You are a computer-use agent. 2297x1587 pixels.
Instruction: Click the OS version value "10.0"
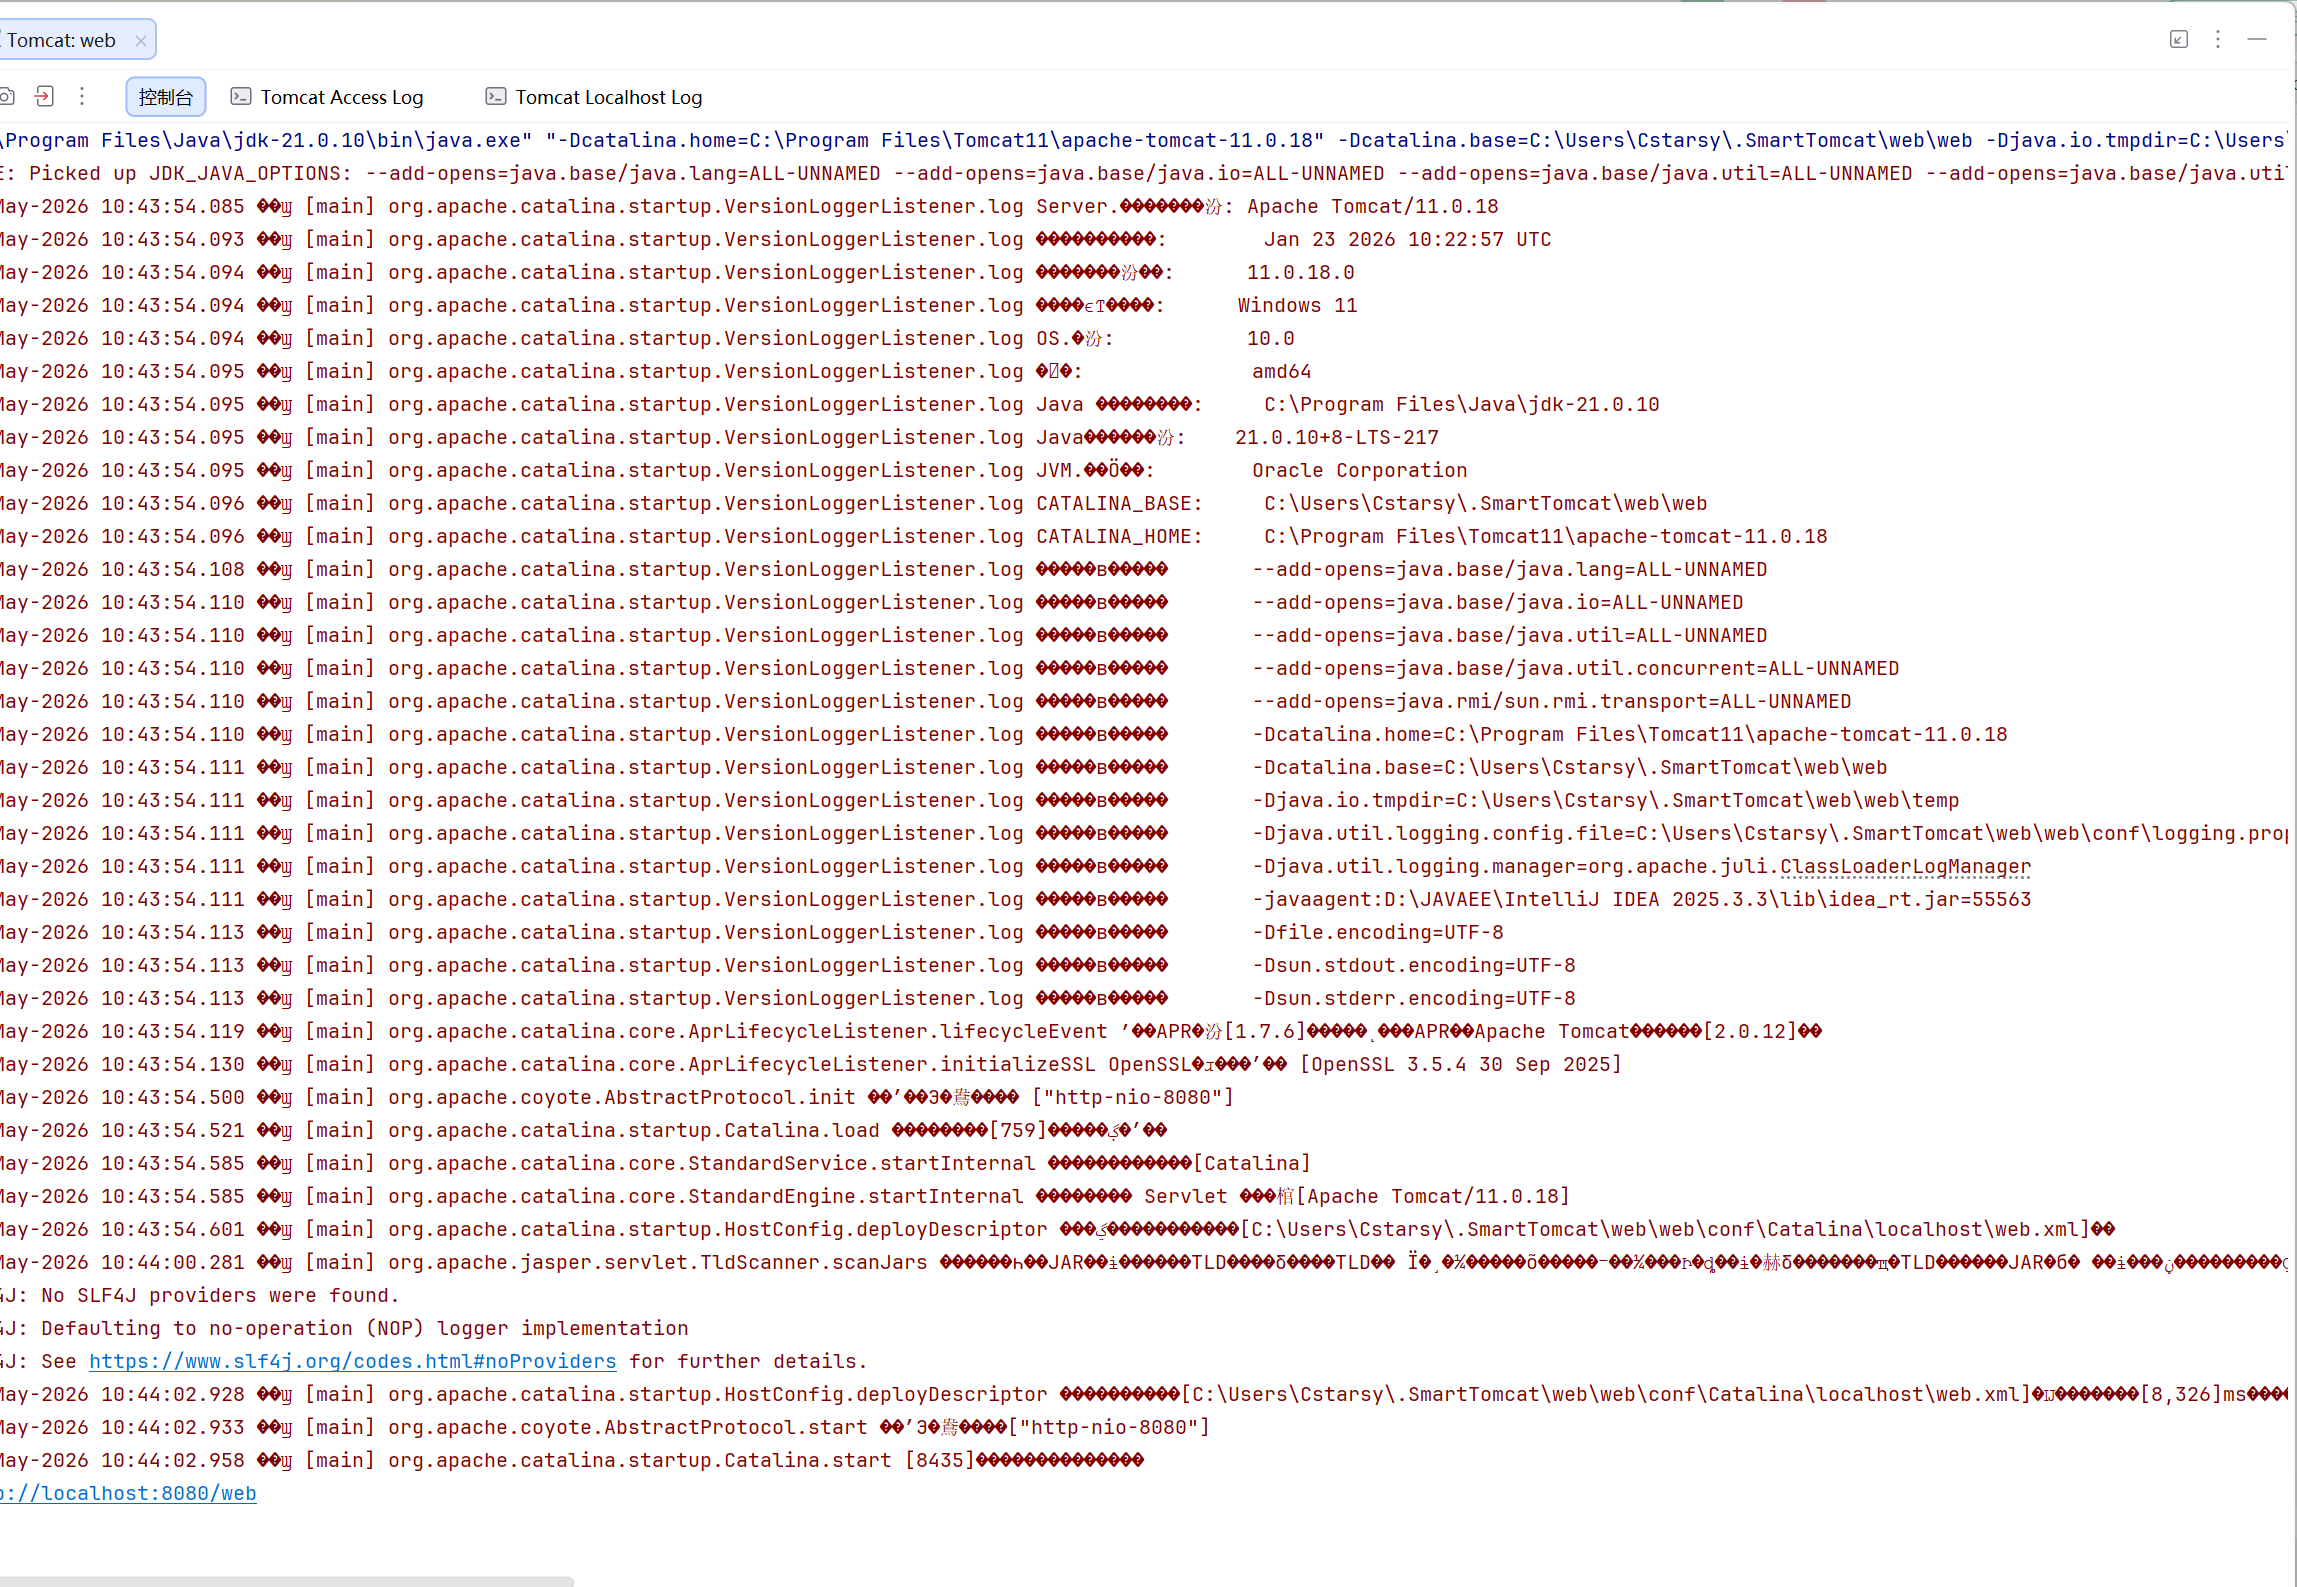tap(1271, 338)
